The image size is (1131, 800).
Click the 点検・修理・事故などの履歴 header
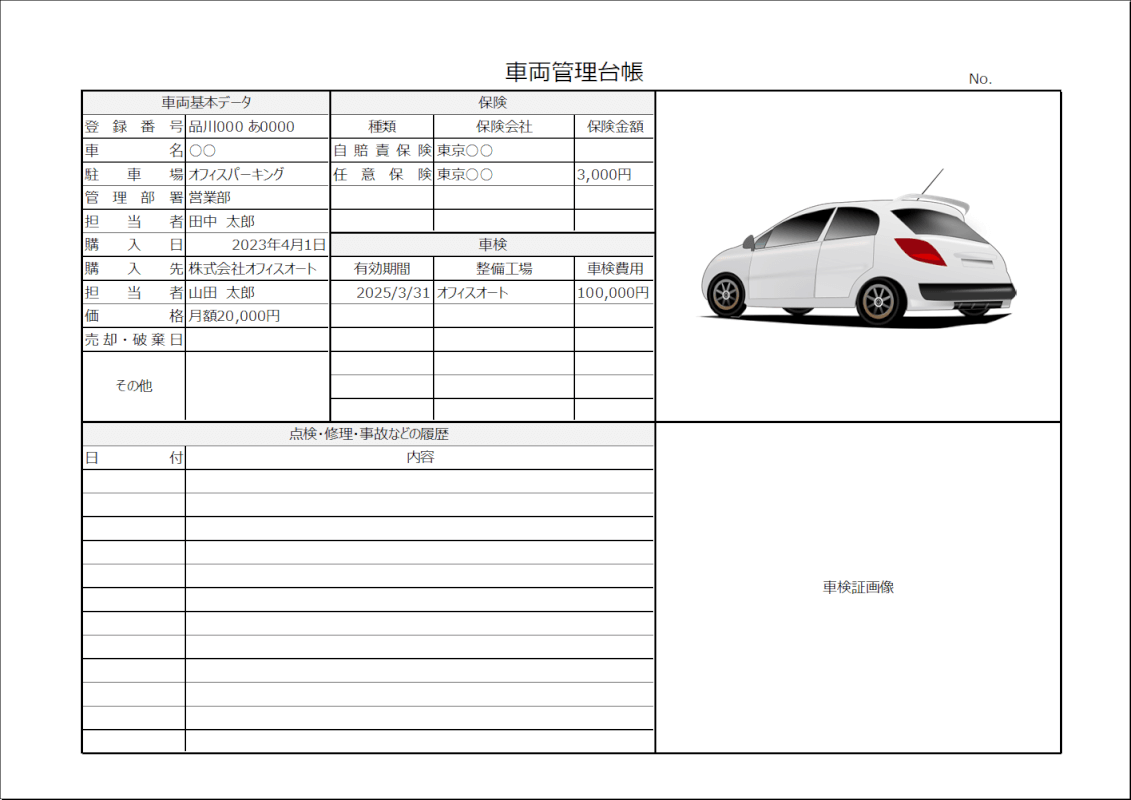coord(369,434)
